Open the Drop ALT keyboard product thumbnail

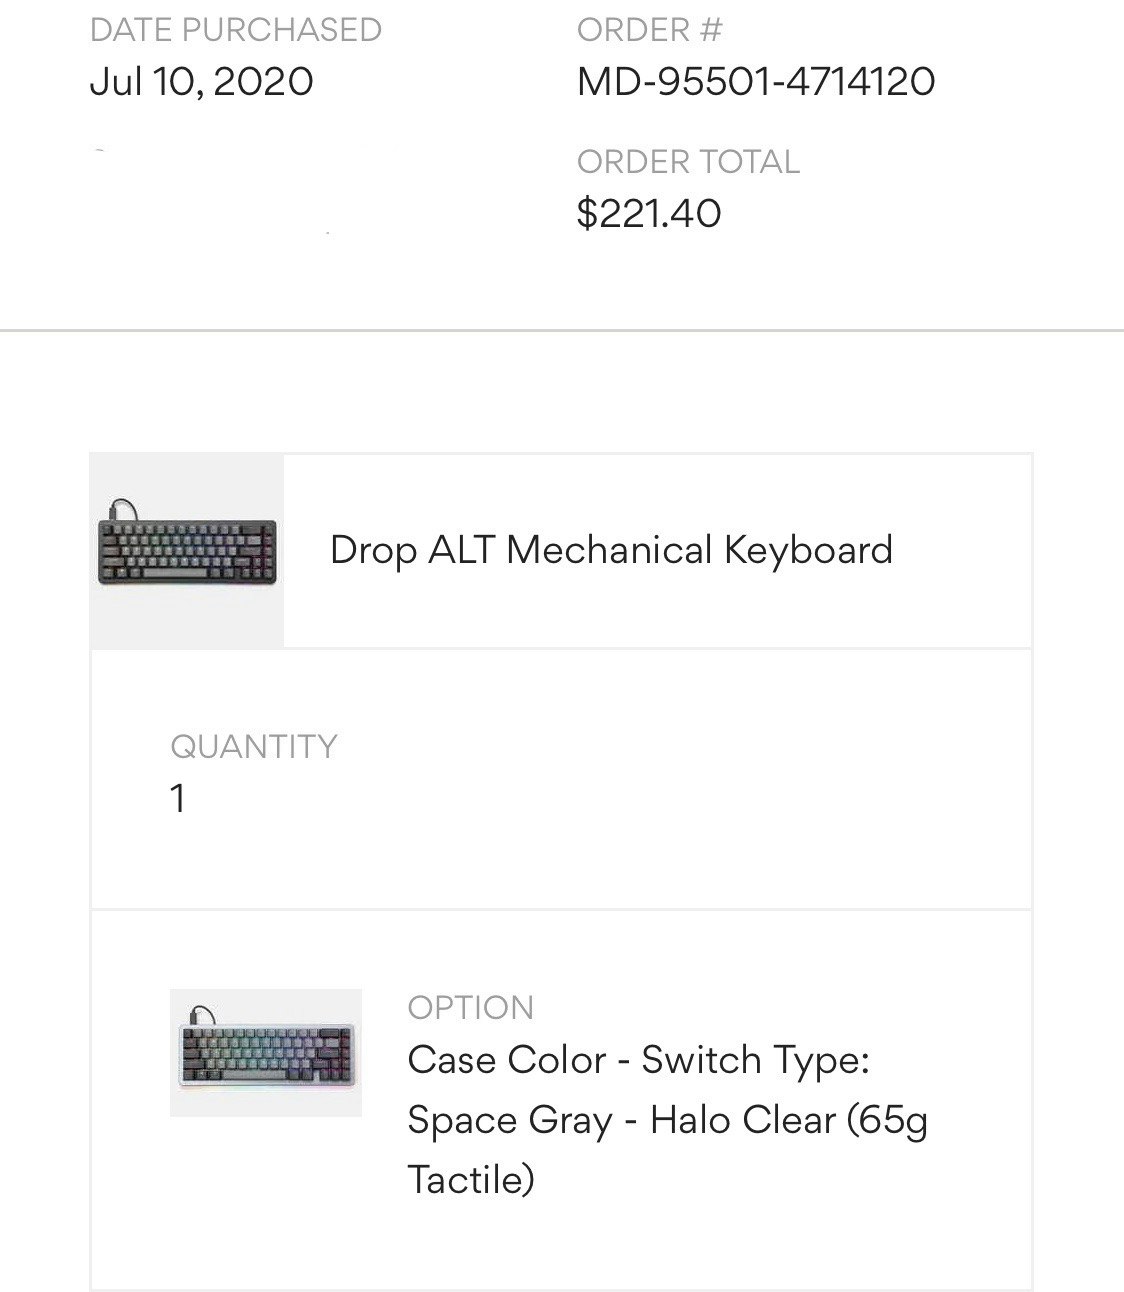187,550
